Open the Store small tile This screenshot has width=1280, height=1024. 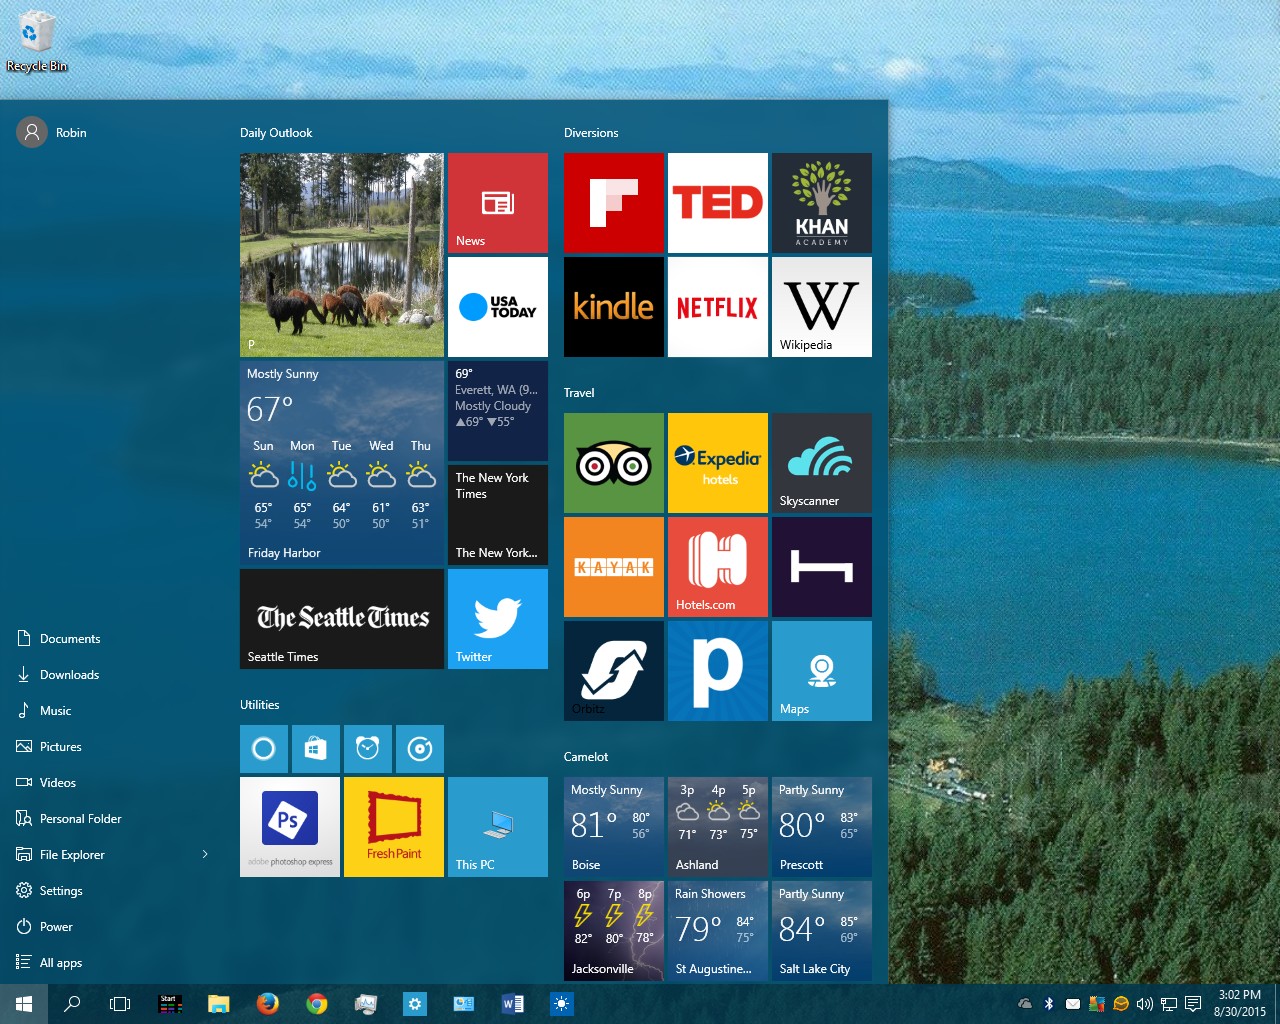(x=316, y=749)
